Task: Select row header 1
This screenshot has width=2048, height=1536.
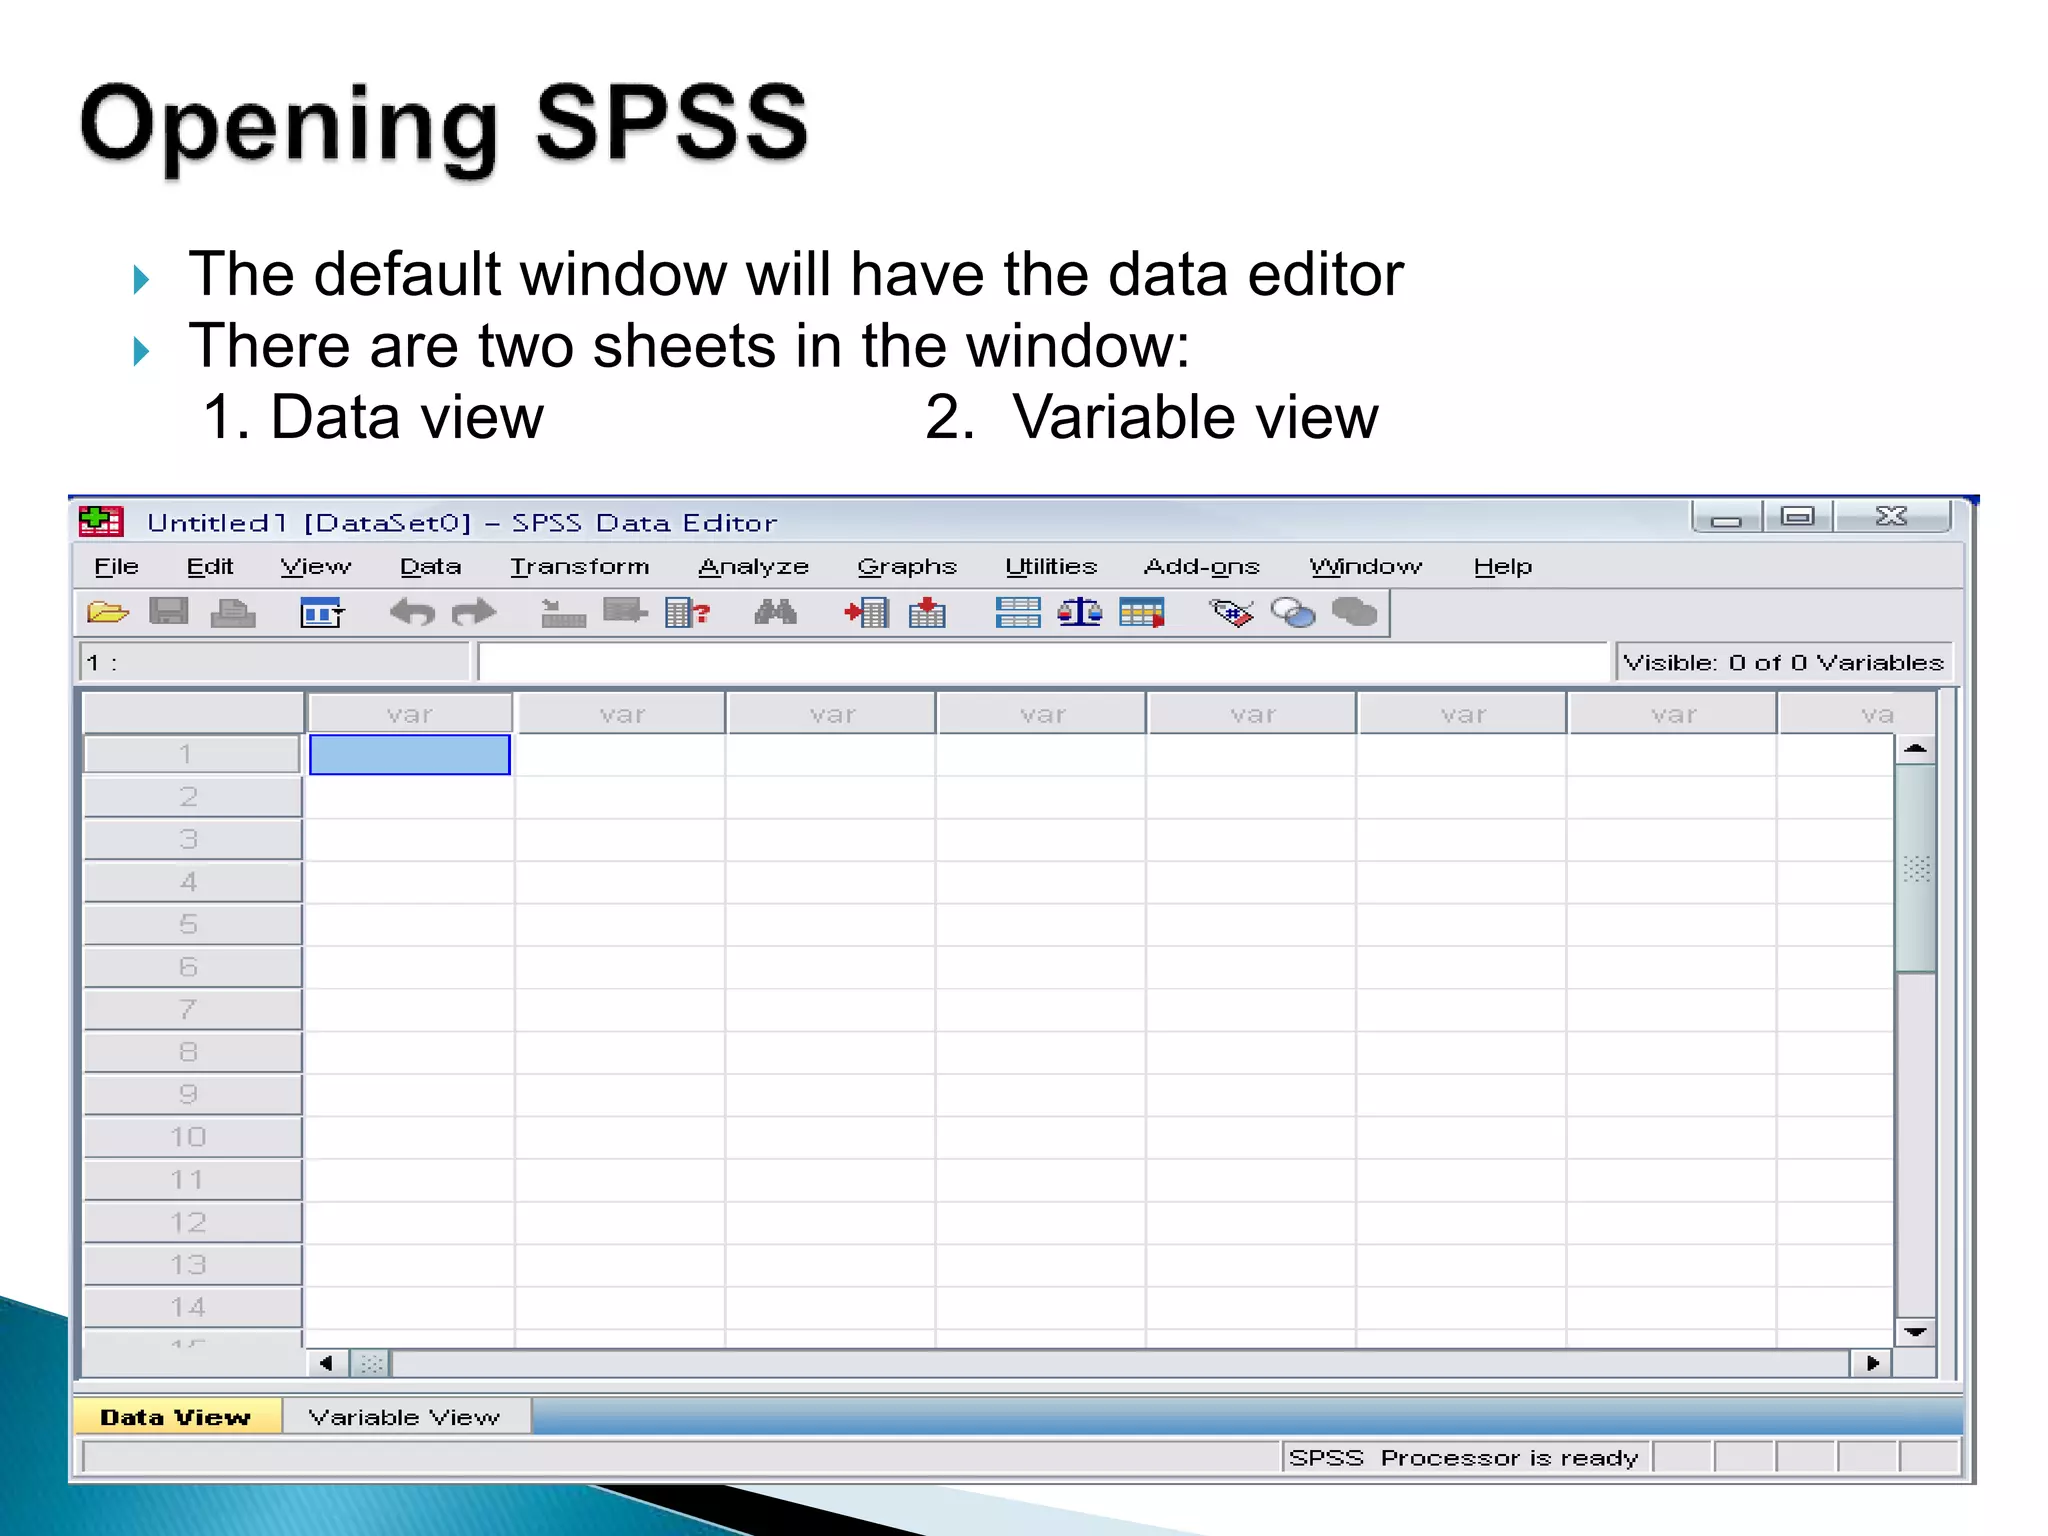Action: point(191,755)
